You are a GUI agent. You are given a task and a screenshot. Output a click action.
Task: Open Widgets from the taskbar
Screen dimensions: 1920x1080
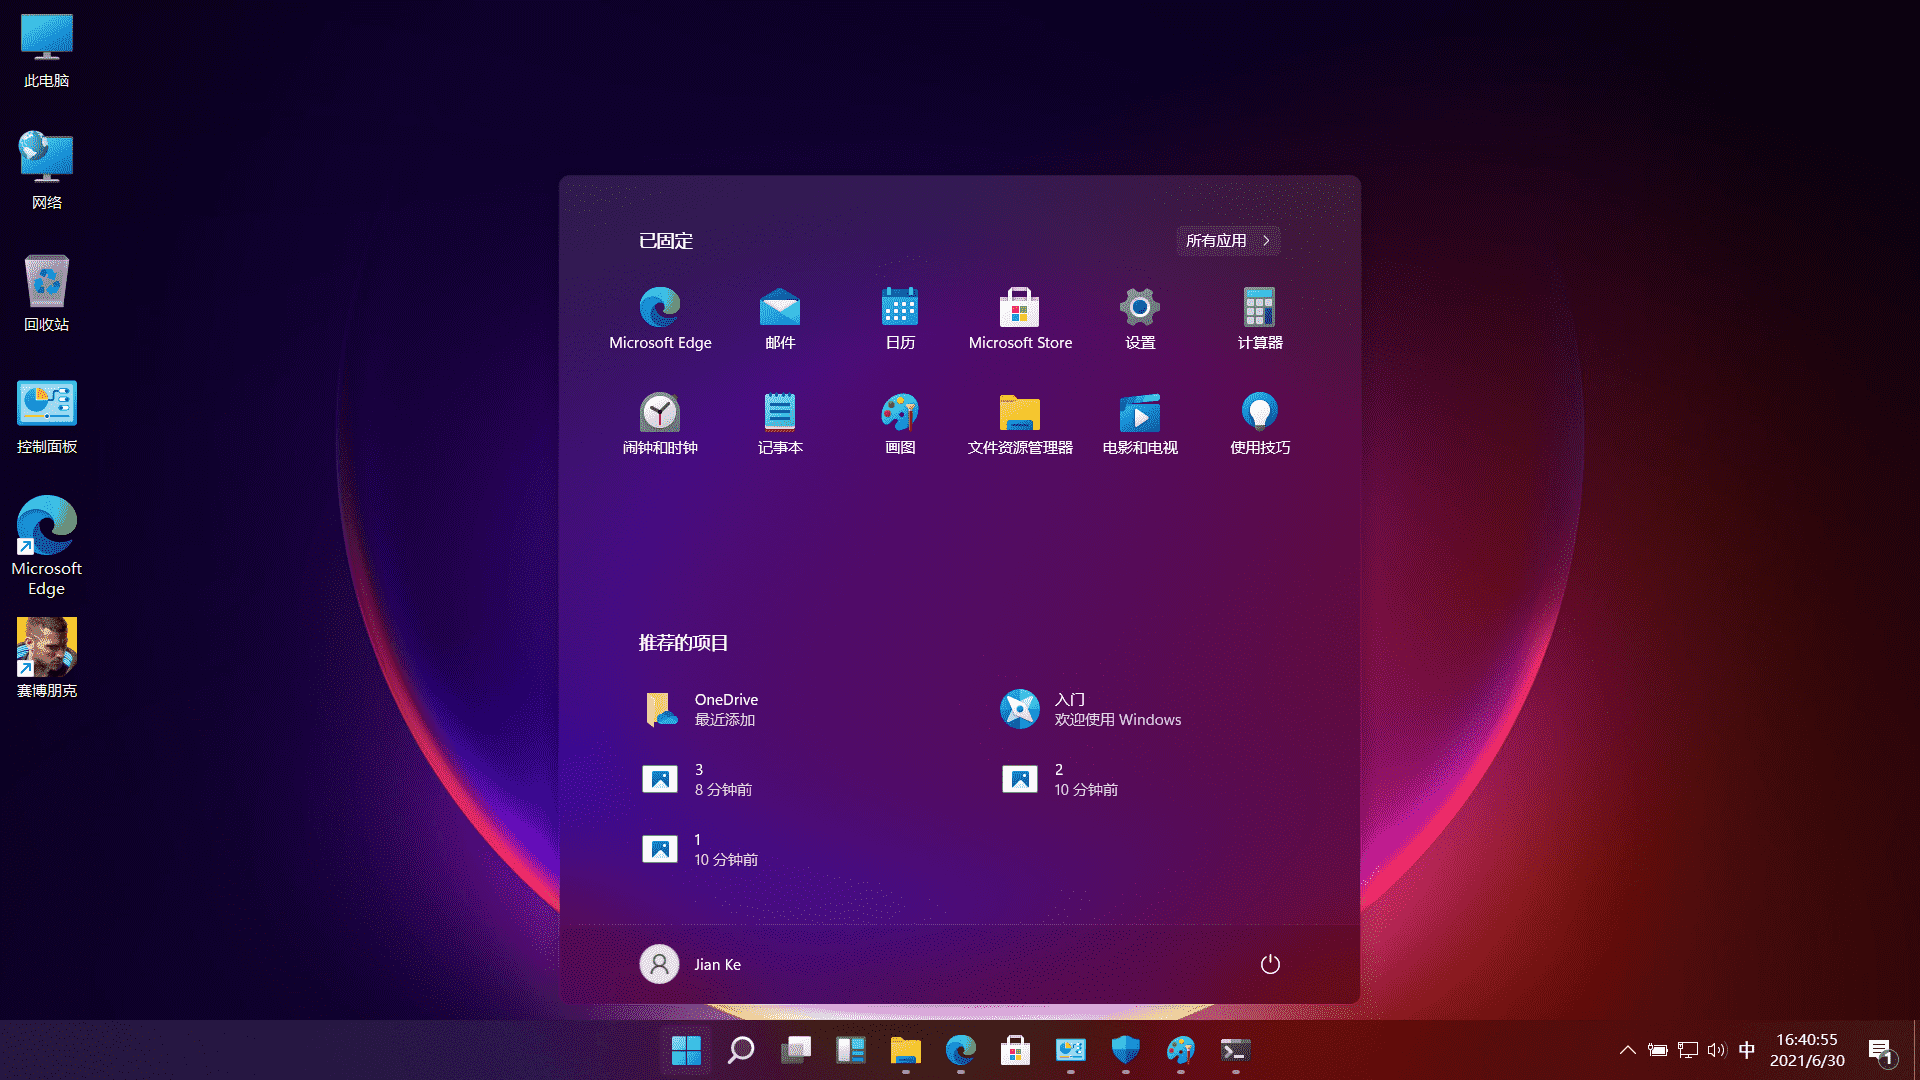pyautogui.click(x=851, y=1050)
